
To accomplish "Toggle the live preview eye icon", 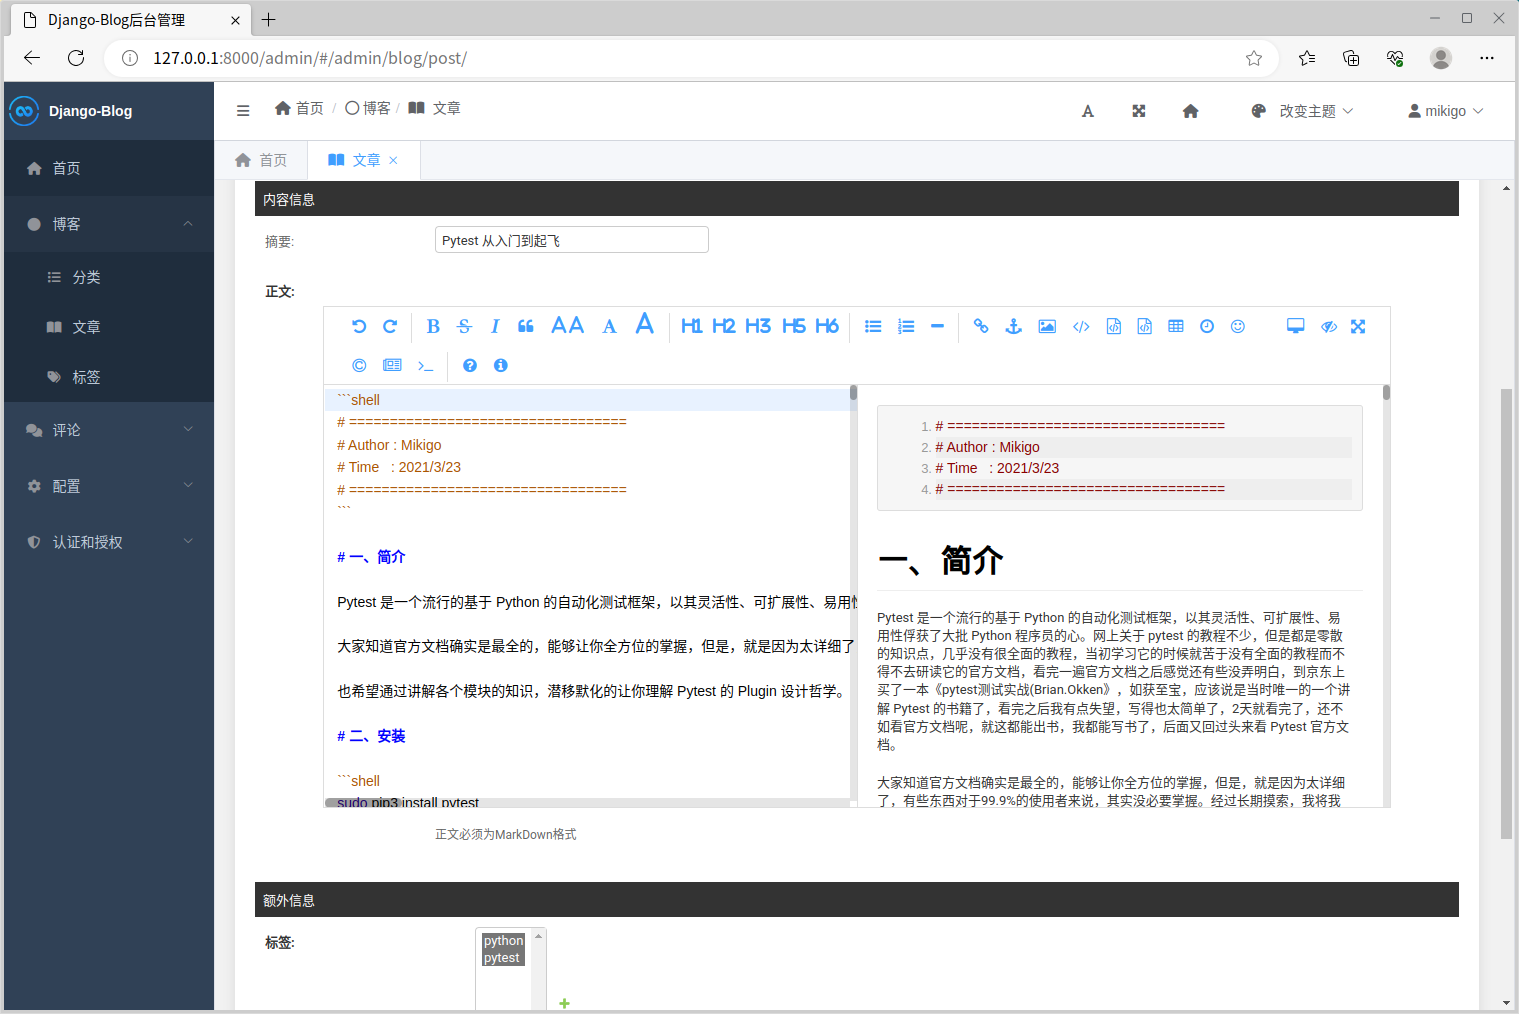I will point(1329,326).
